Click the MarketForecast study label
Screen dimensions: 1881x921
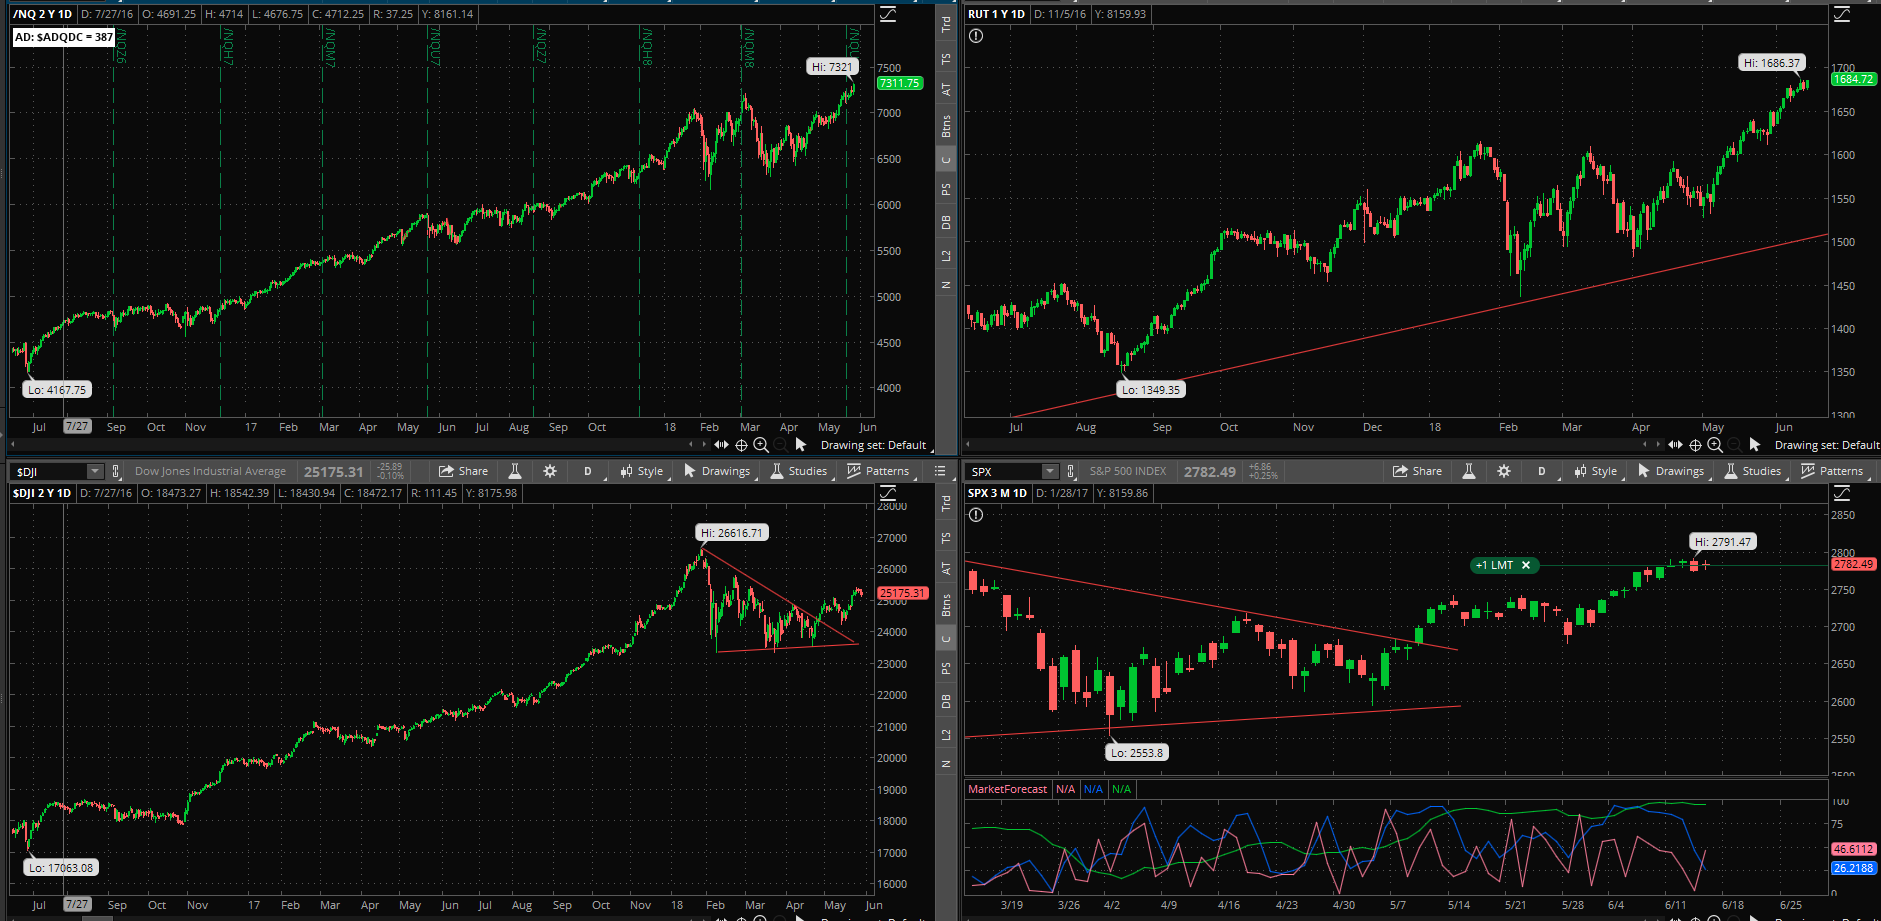coord(1008,789)
